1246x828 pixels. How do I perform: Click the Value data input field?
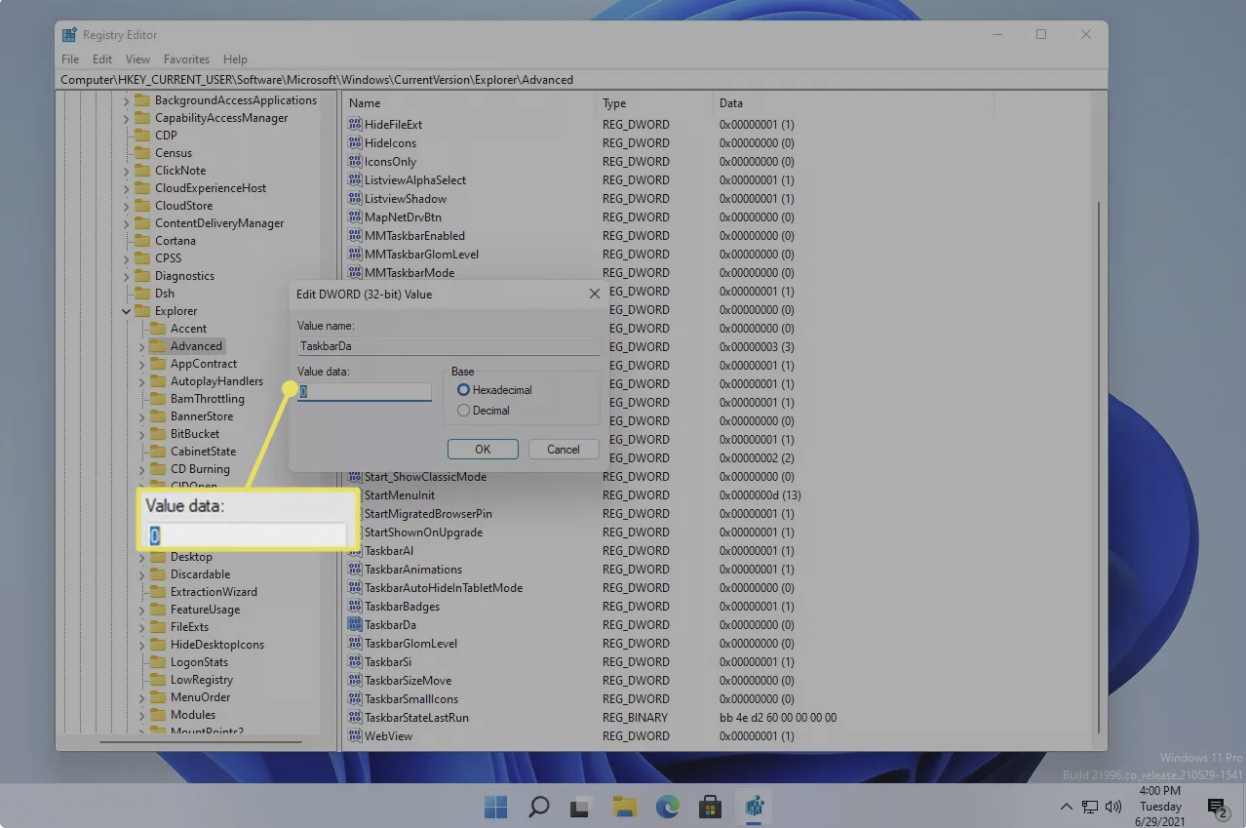[x=365, y=392]
